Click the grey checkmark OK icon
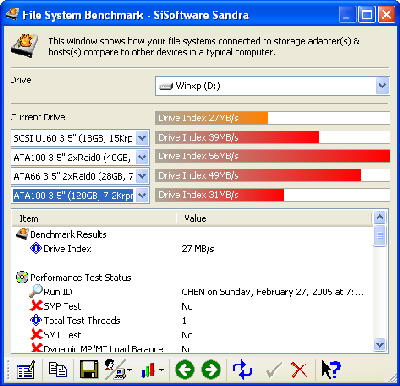The height and width of the screenshot is (386, 400). (273, 370)
